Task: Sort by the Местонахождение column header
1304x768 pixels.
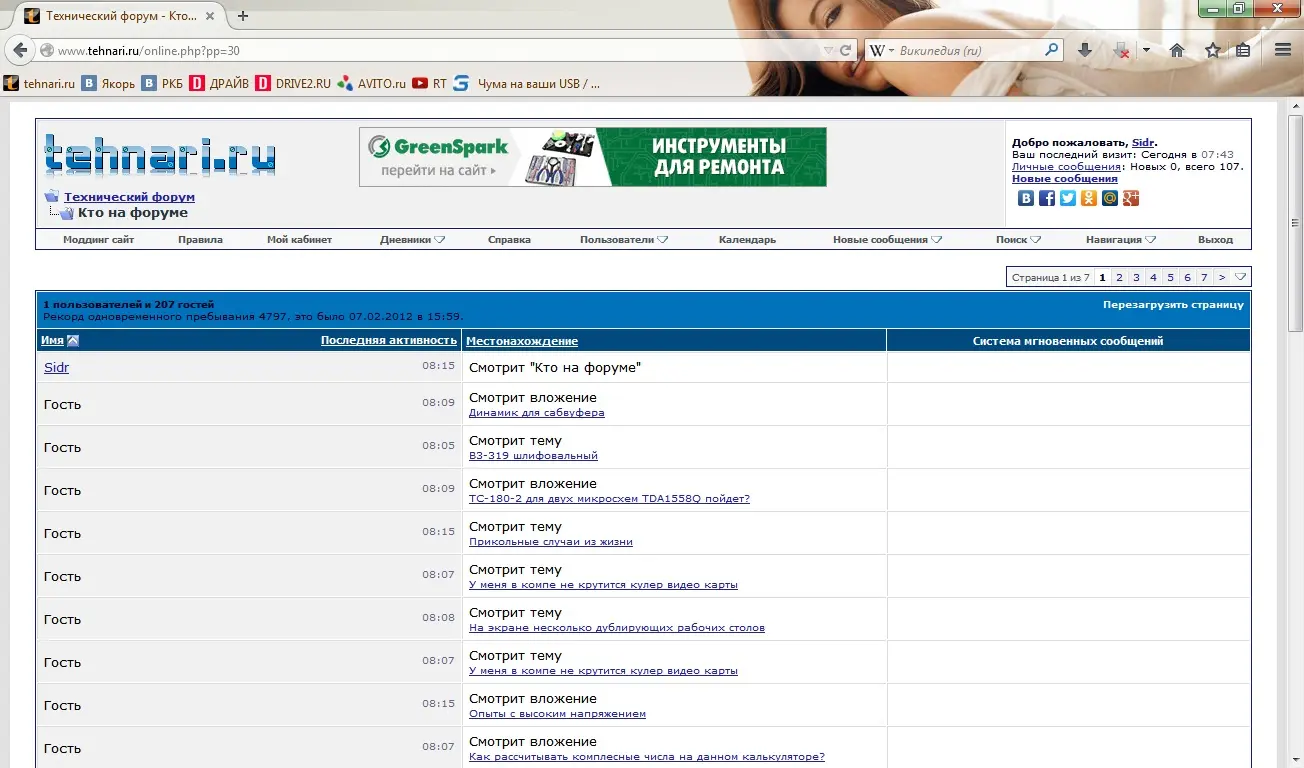Action: click(x=522, y=341)
